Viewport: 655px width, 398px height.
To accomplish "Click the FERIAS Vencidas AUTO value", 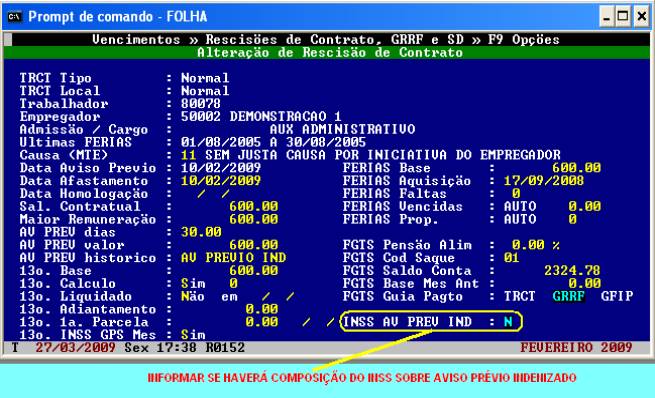I will click(520, 206).
